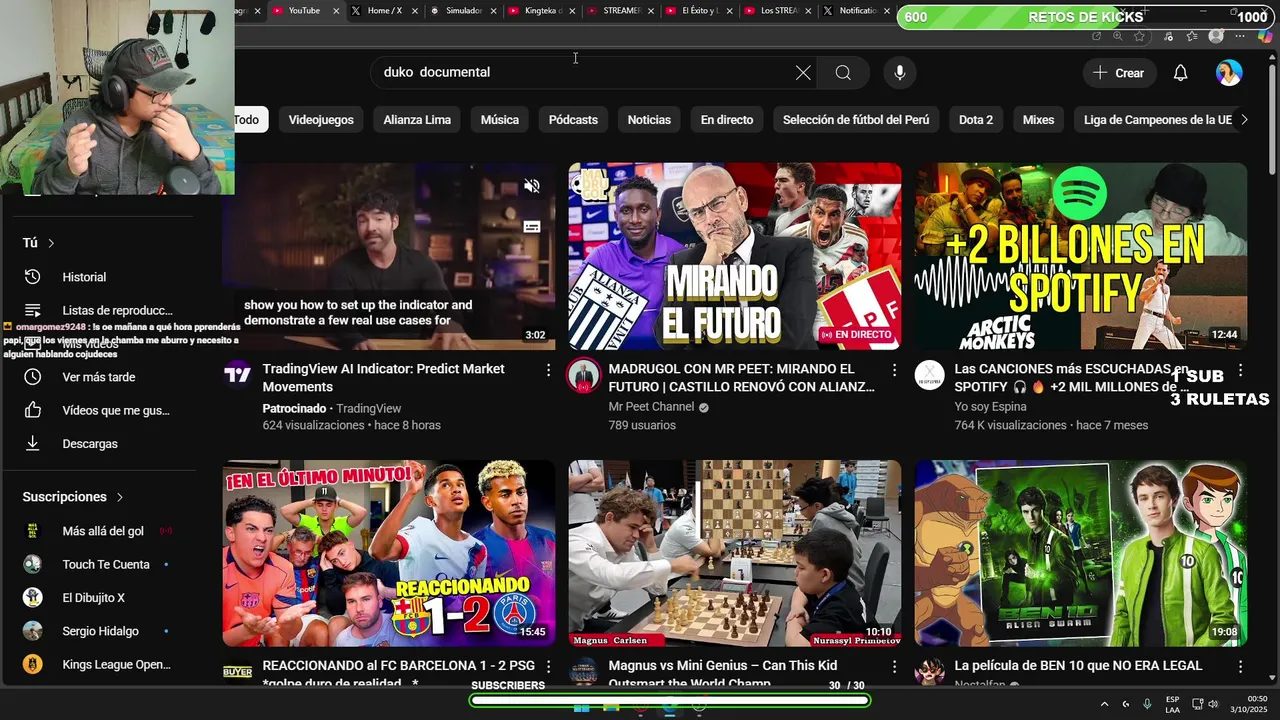Switch to the Home / X browser tab
1280x720 pixels.
(384, 11)
